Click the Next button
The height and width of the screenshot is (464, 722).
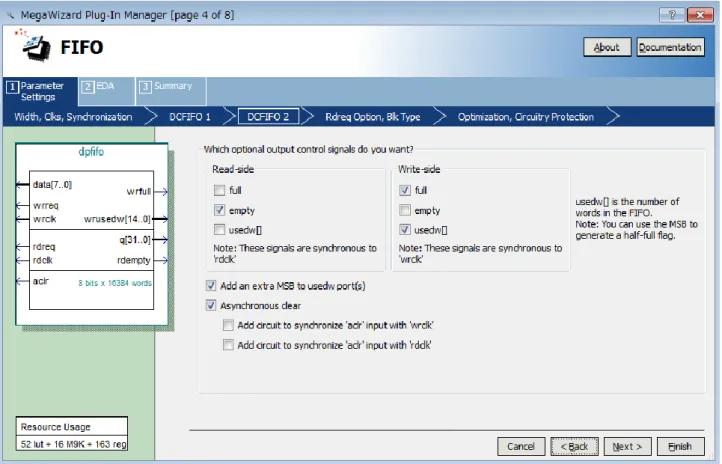tap(627, 447)
